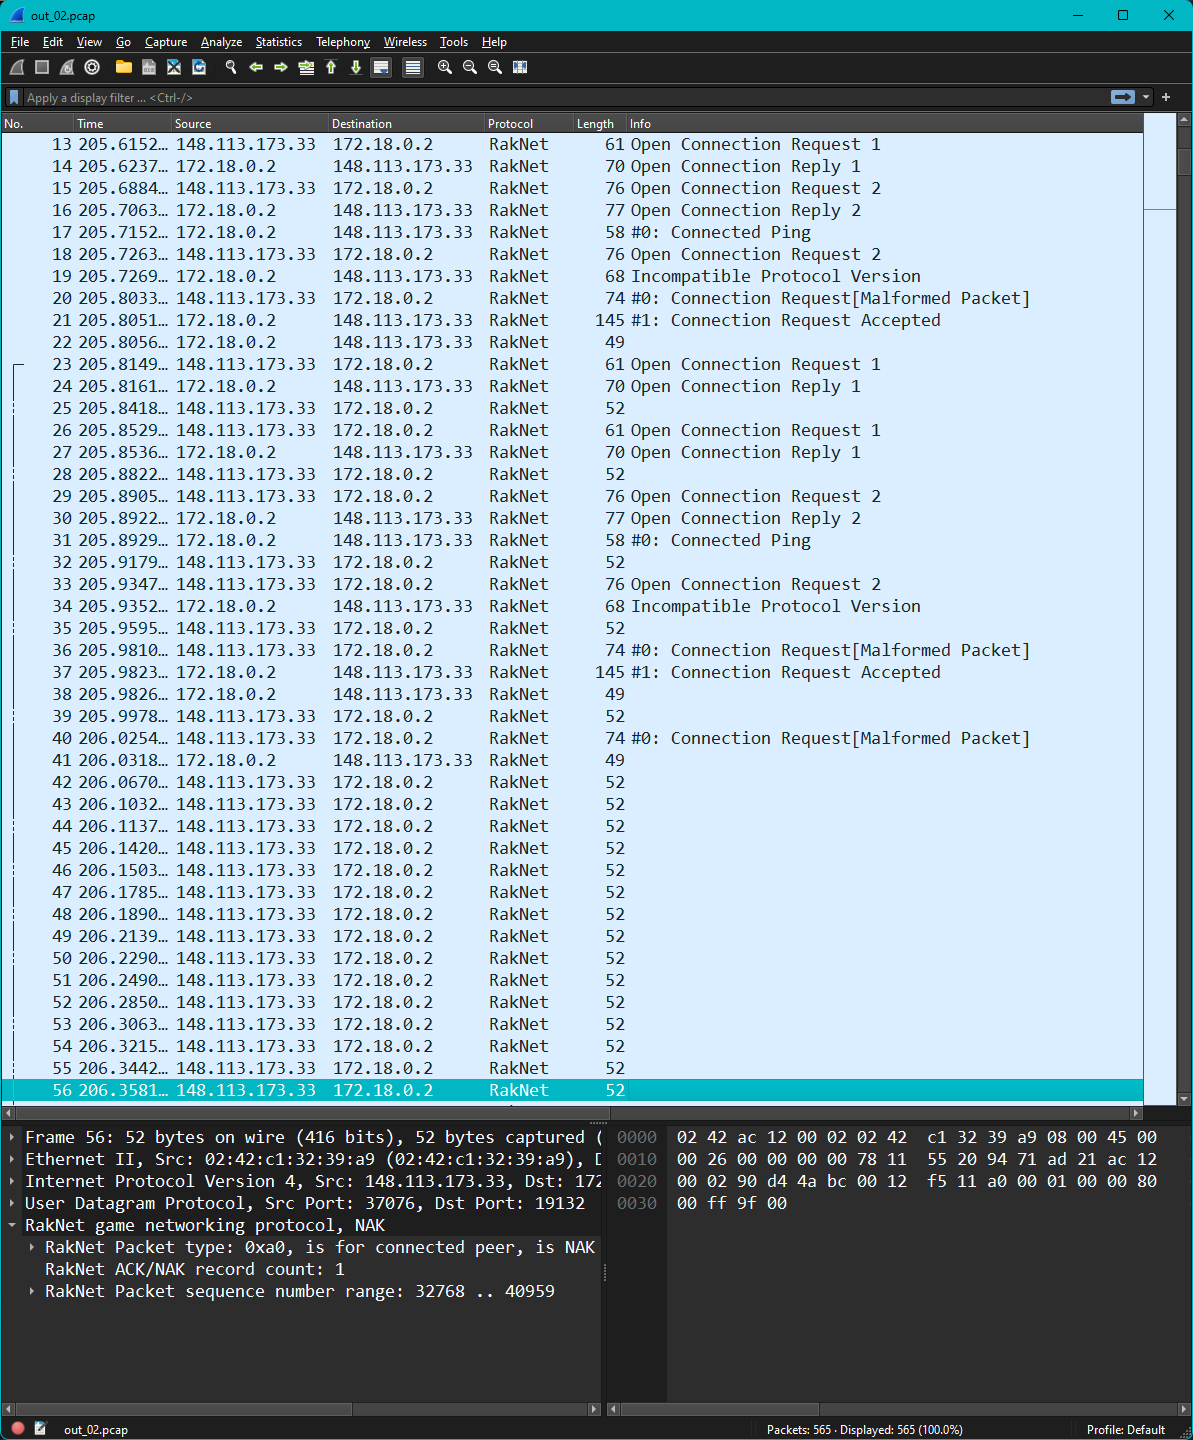Open the Statistics menu

coord(278,42)
